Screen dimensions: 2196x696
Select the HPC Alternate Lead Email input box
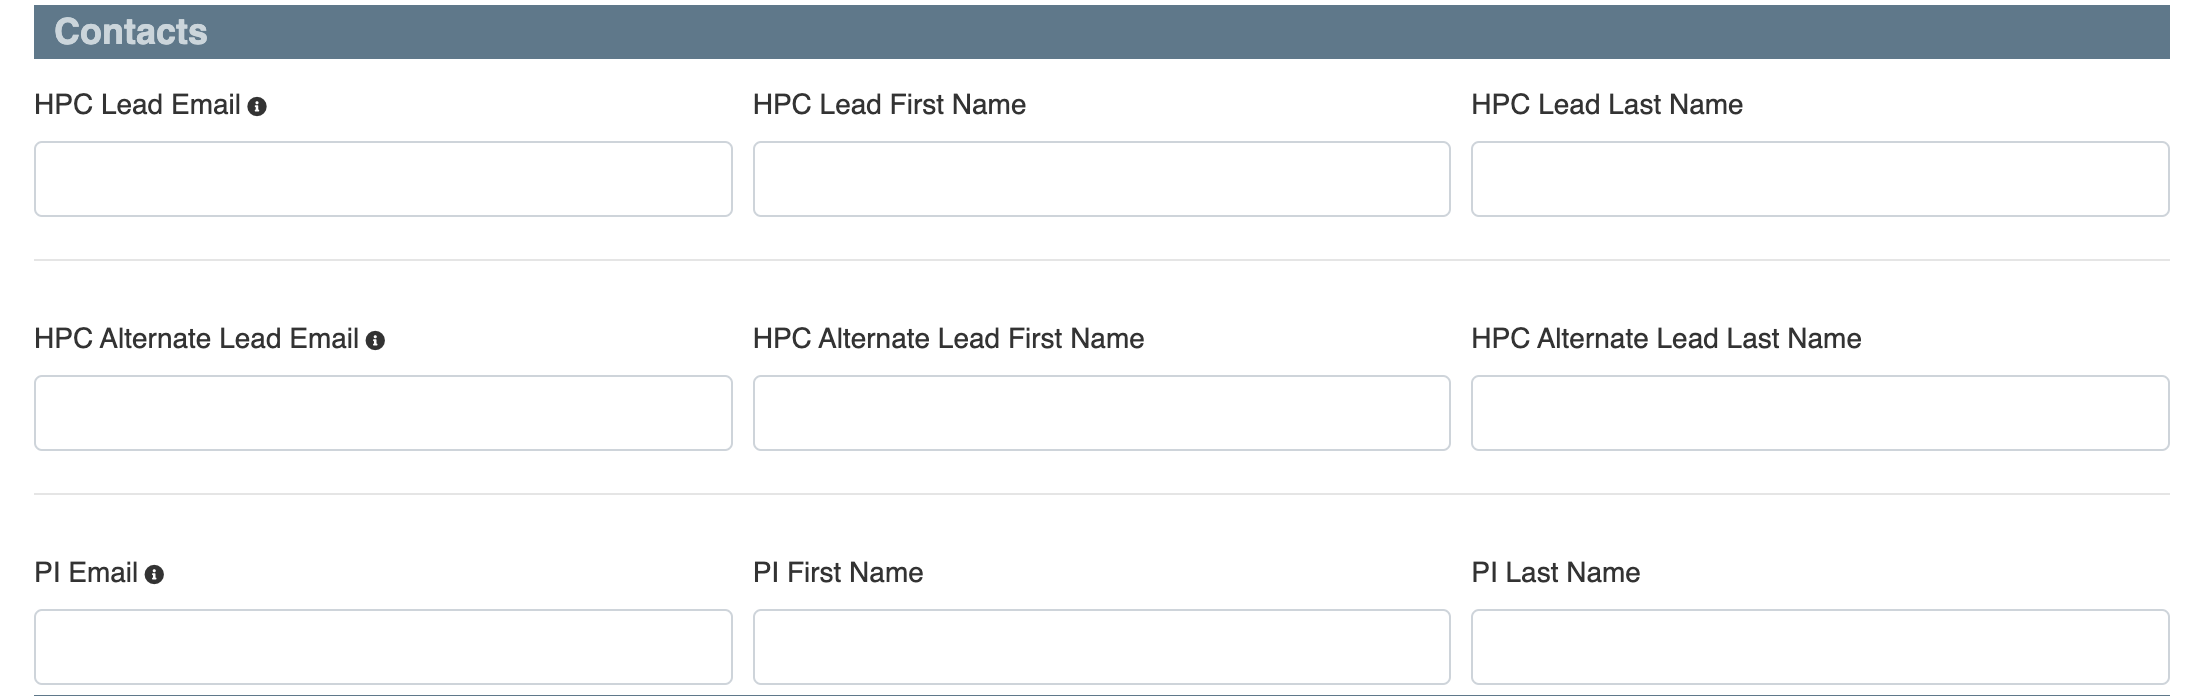tap(383, 413)
